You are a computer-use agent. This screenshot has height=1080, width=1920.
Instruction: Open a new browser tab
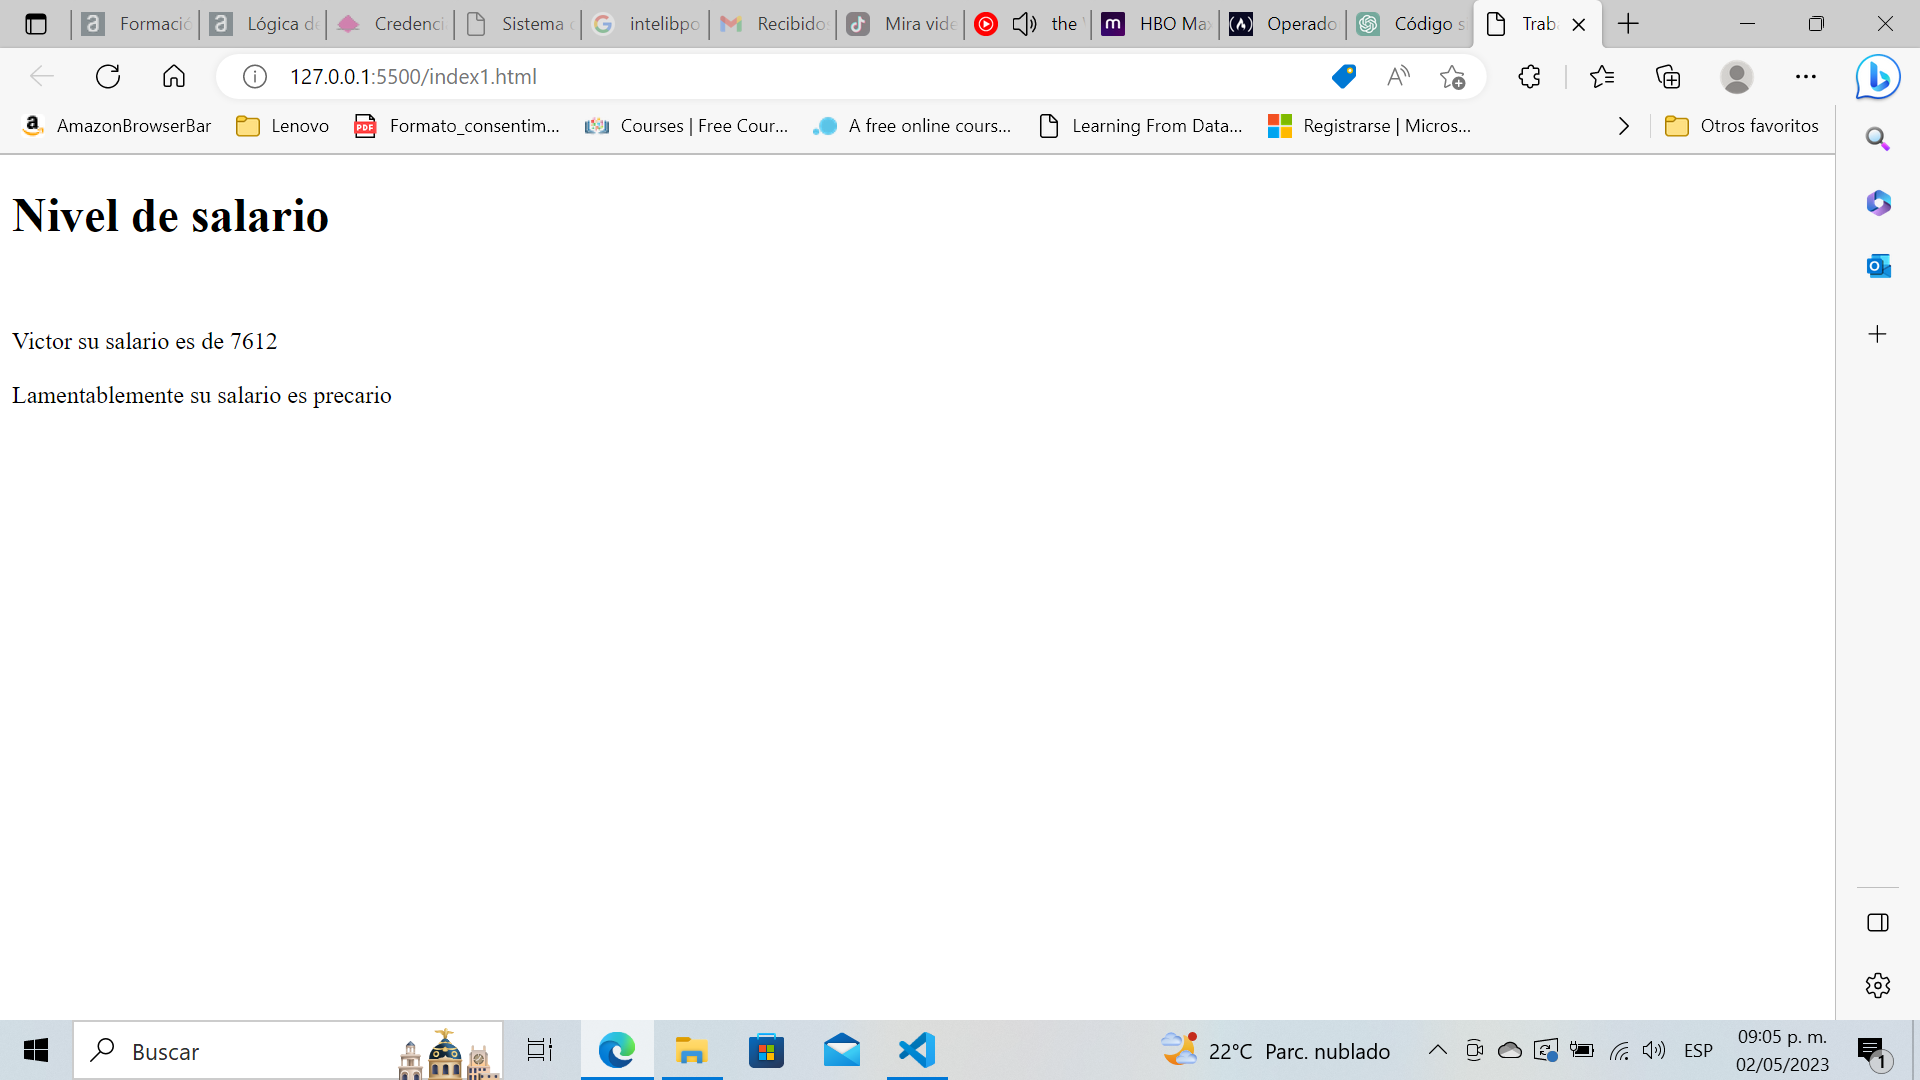pyautogui.click(x=1628, y=24)
